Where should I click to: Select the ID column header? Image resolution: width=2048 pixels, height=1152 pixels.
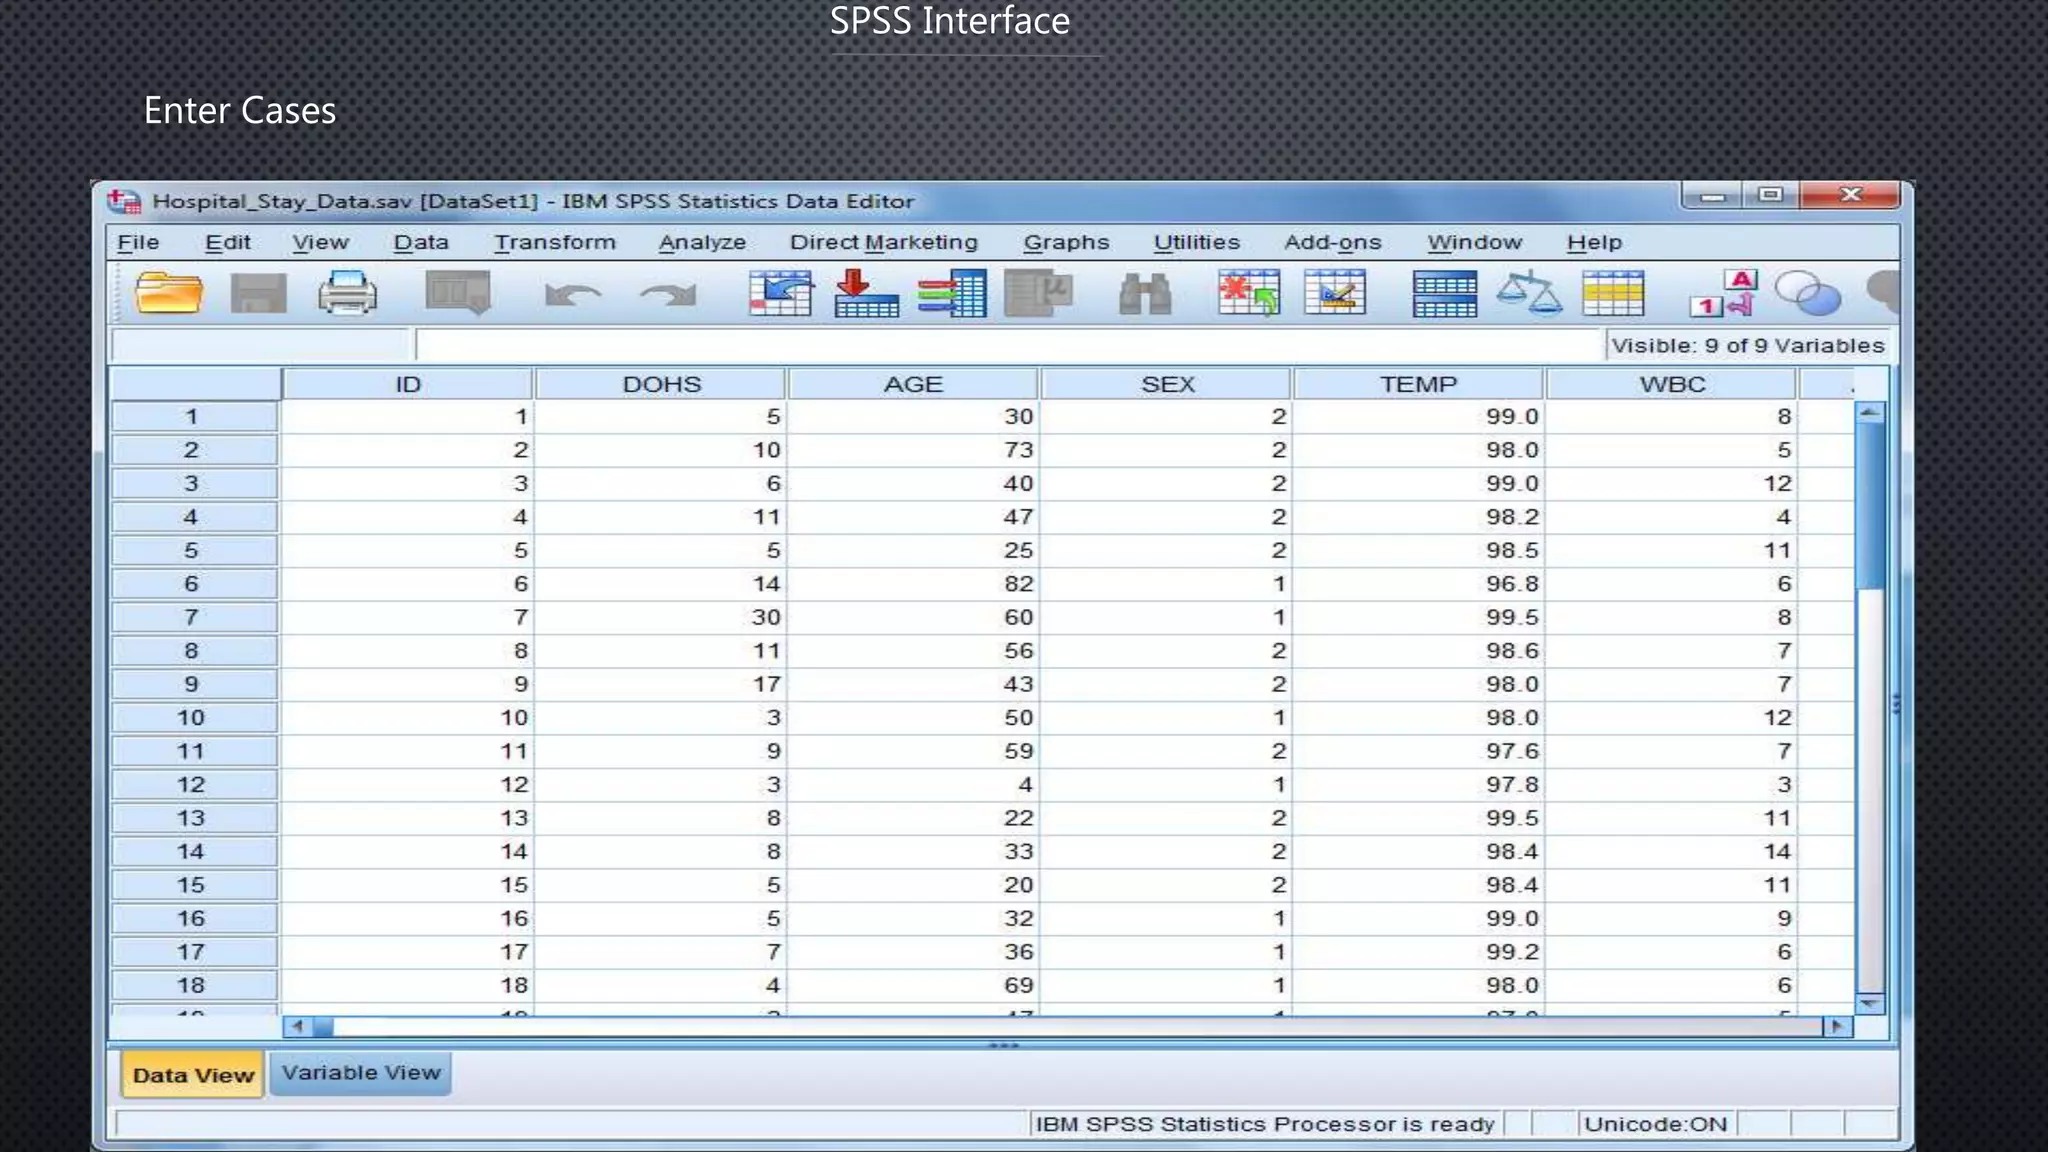point(408,384)
